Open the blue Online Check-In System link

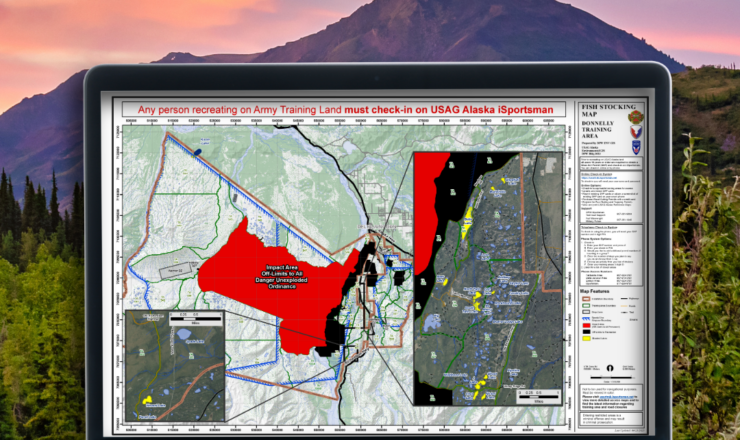[599, 178]
